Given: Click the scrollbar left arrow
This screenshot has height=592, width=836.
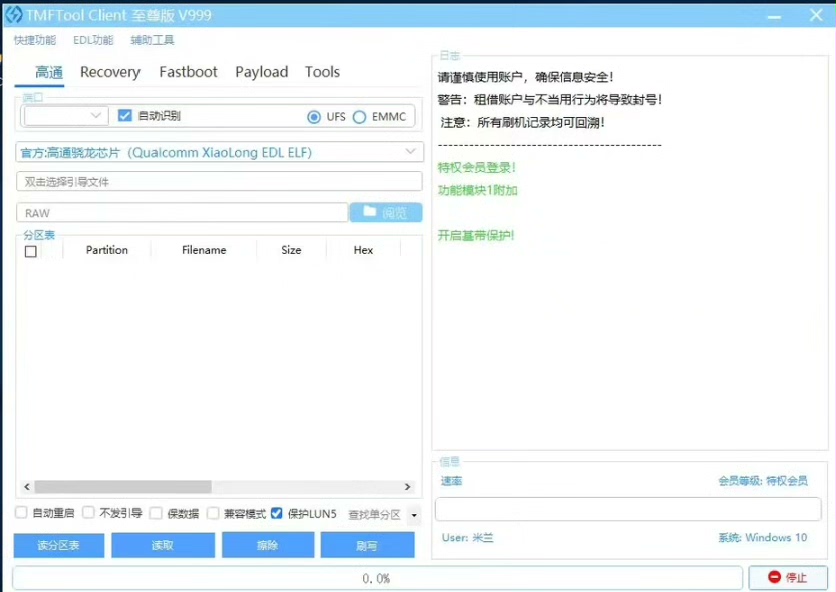Looking at the screenshot, I should 27,486.
